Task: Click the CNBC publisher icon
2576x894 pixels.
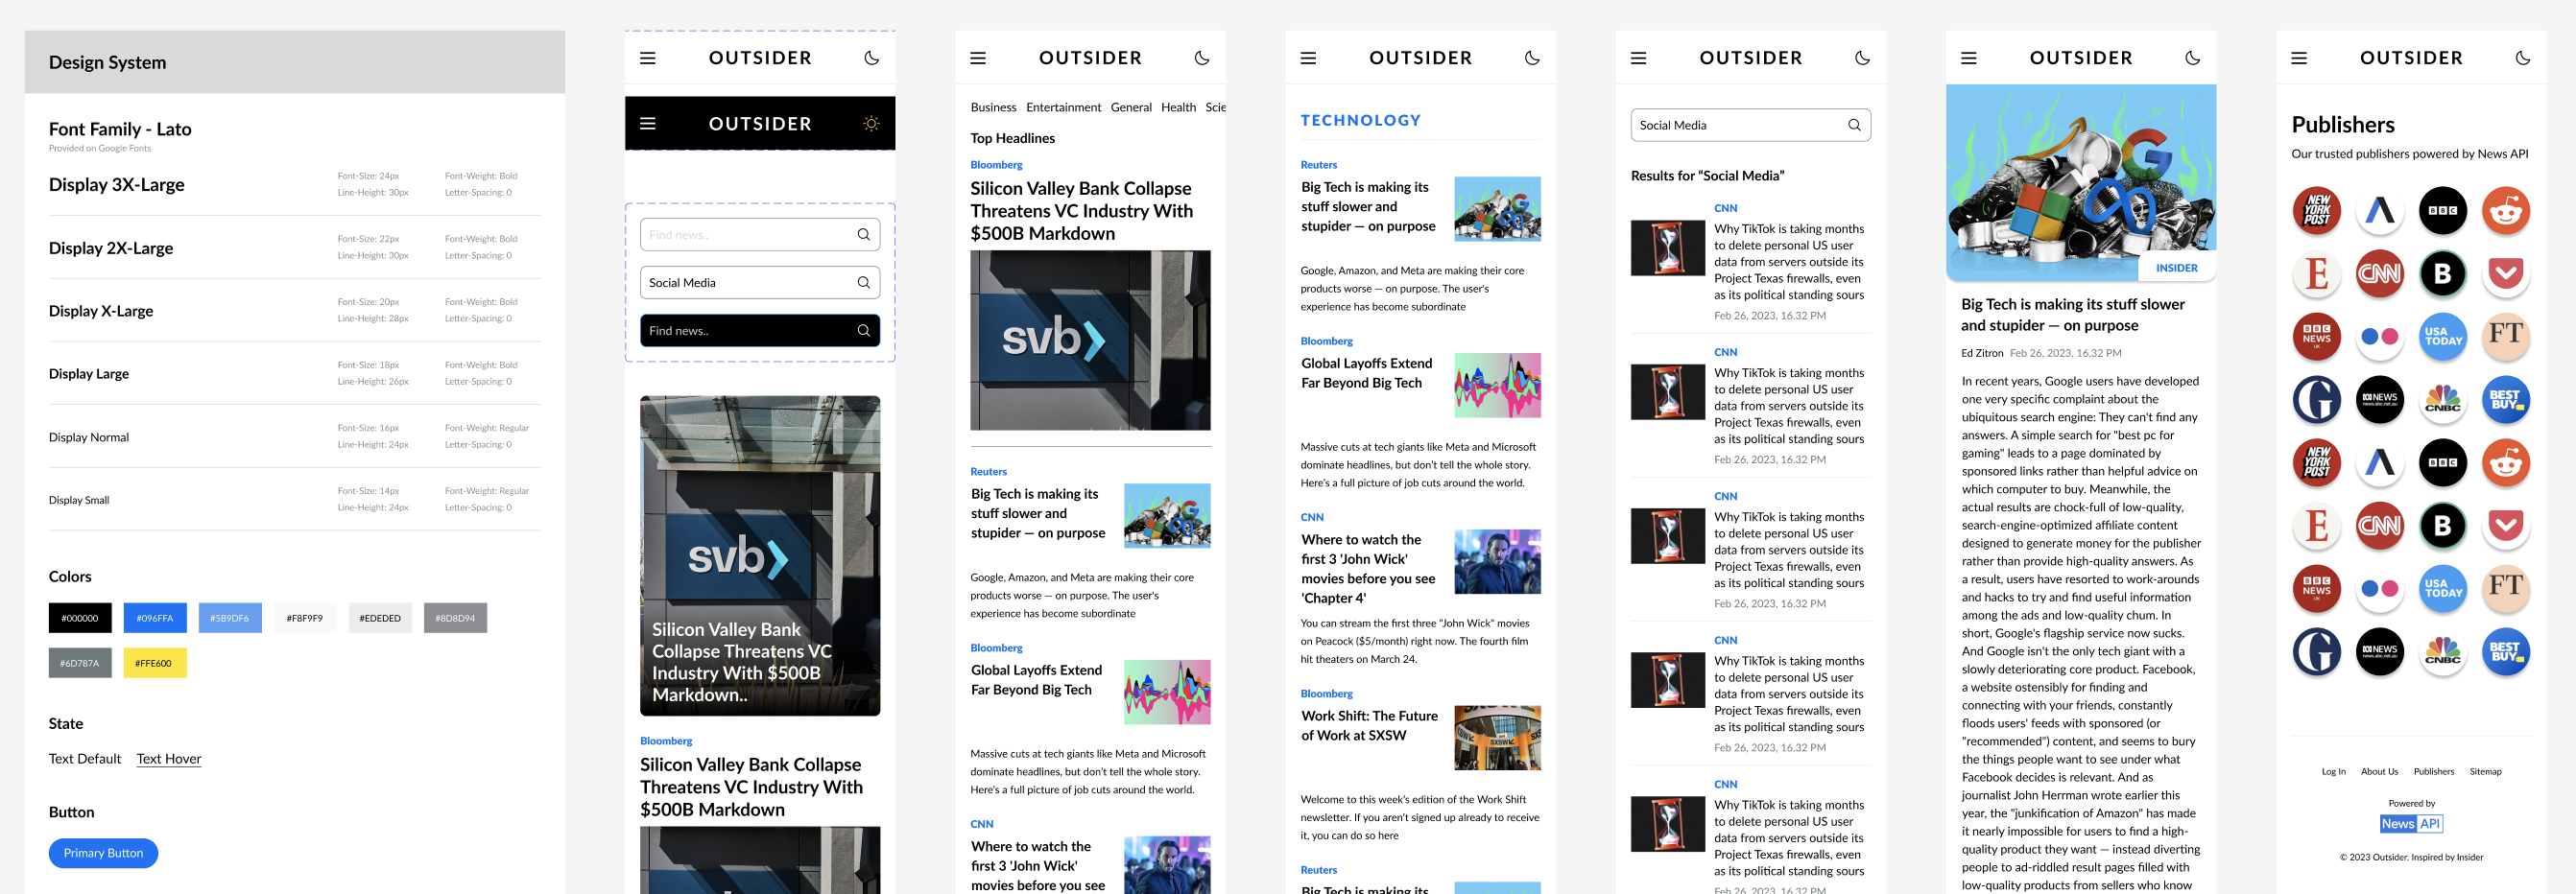Action: [2443, 400]
